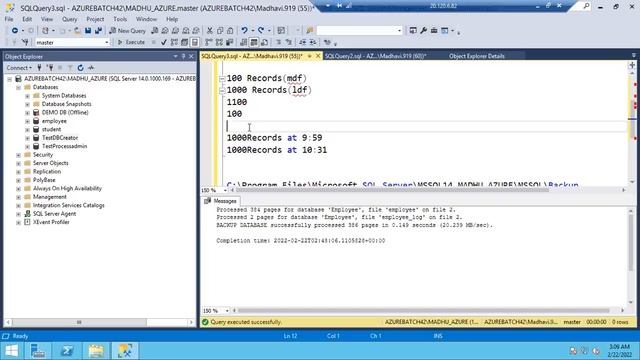Select the student database
Image resolution: width=640 pixels, height=360 pixels.
51,129
